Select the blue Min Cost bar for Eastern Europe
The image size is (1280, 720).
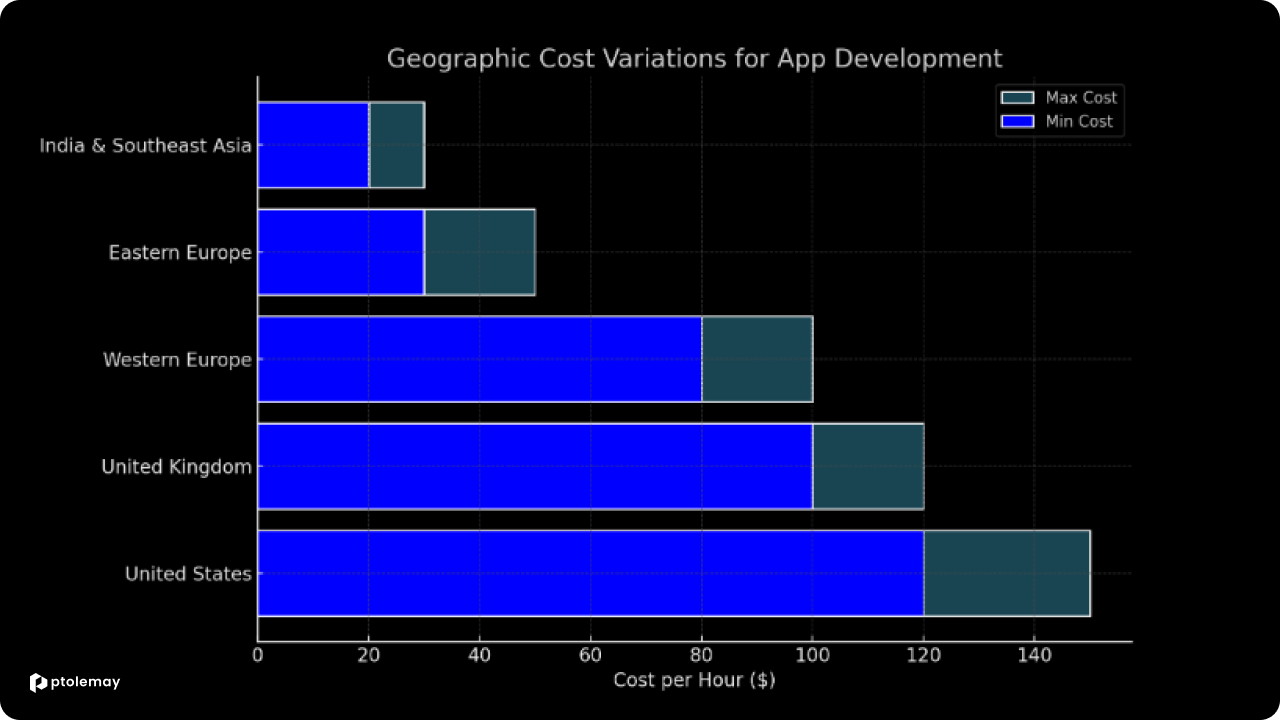[341, 252]
